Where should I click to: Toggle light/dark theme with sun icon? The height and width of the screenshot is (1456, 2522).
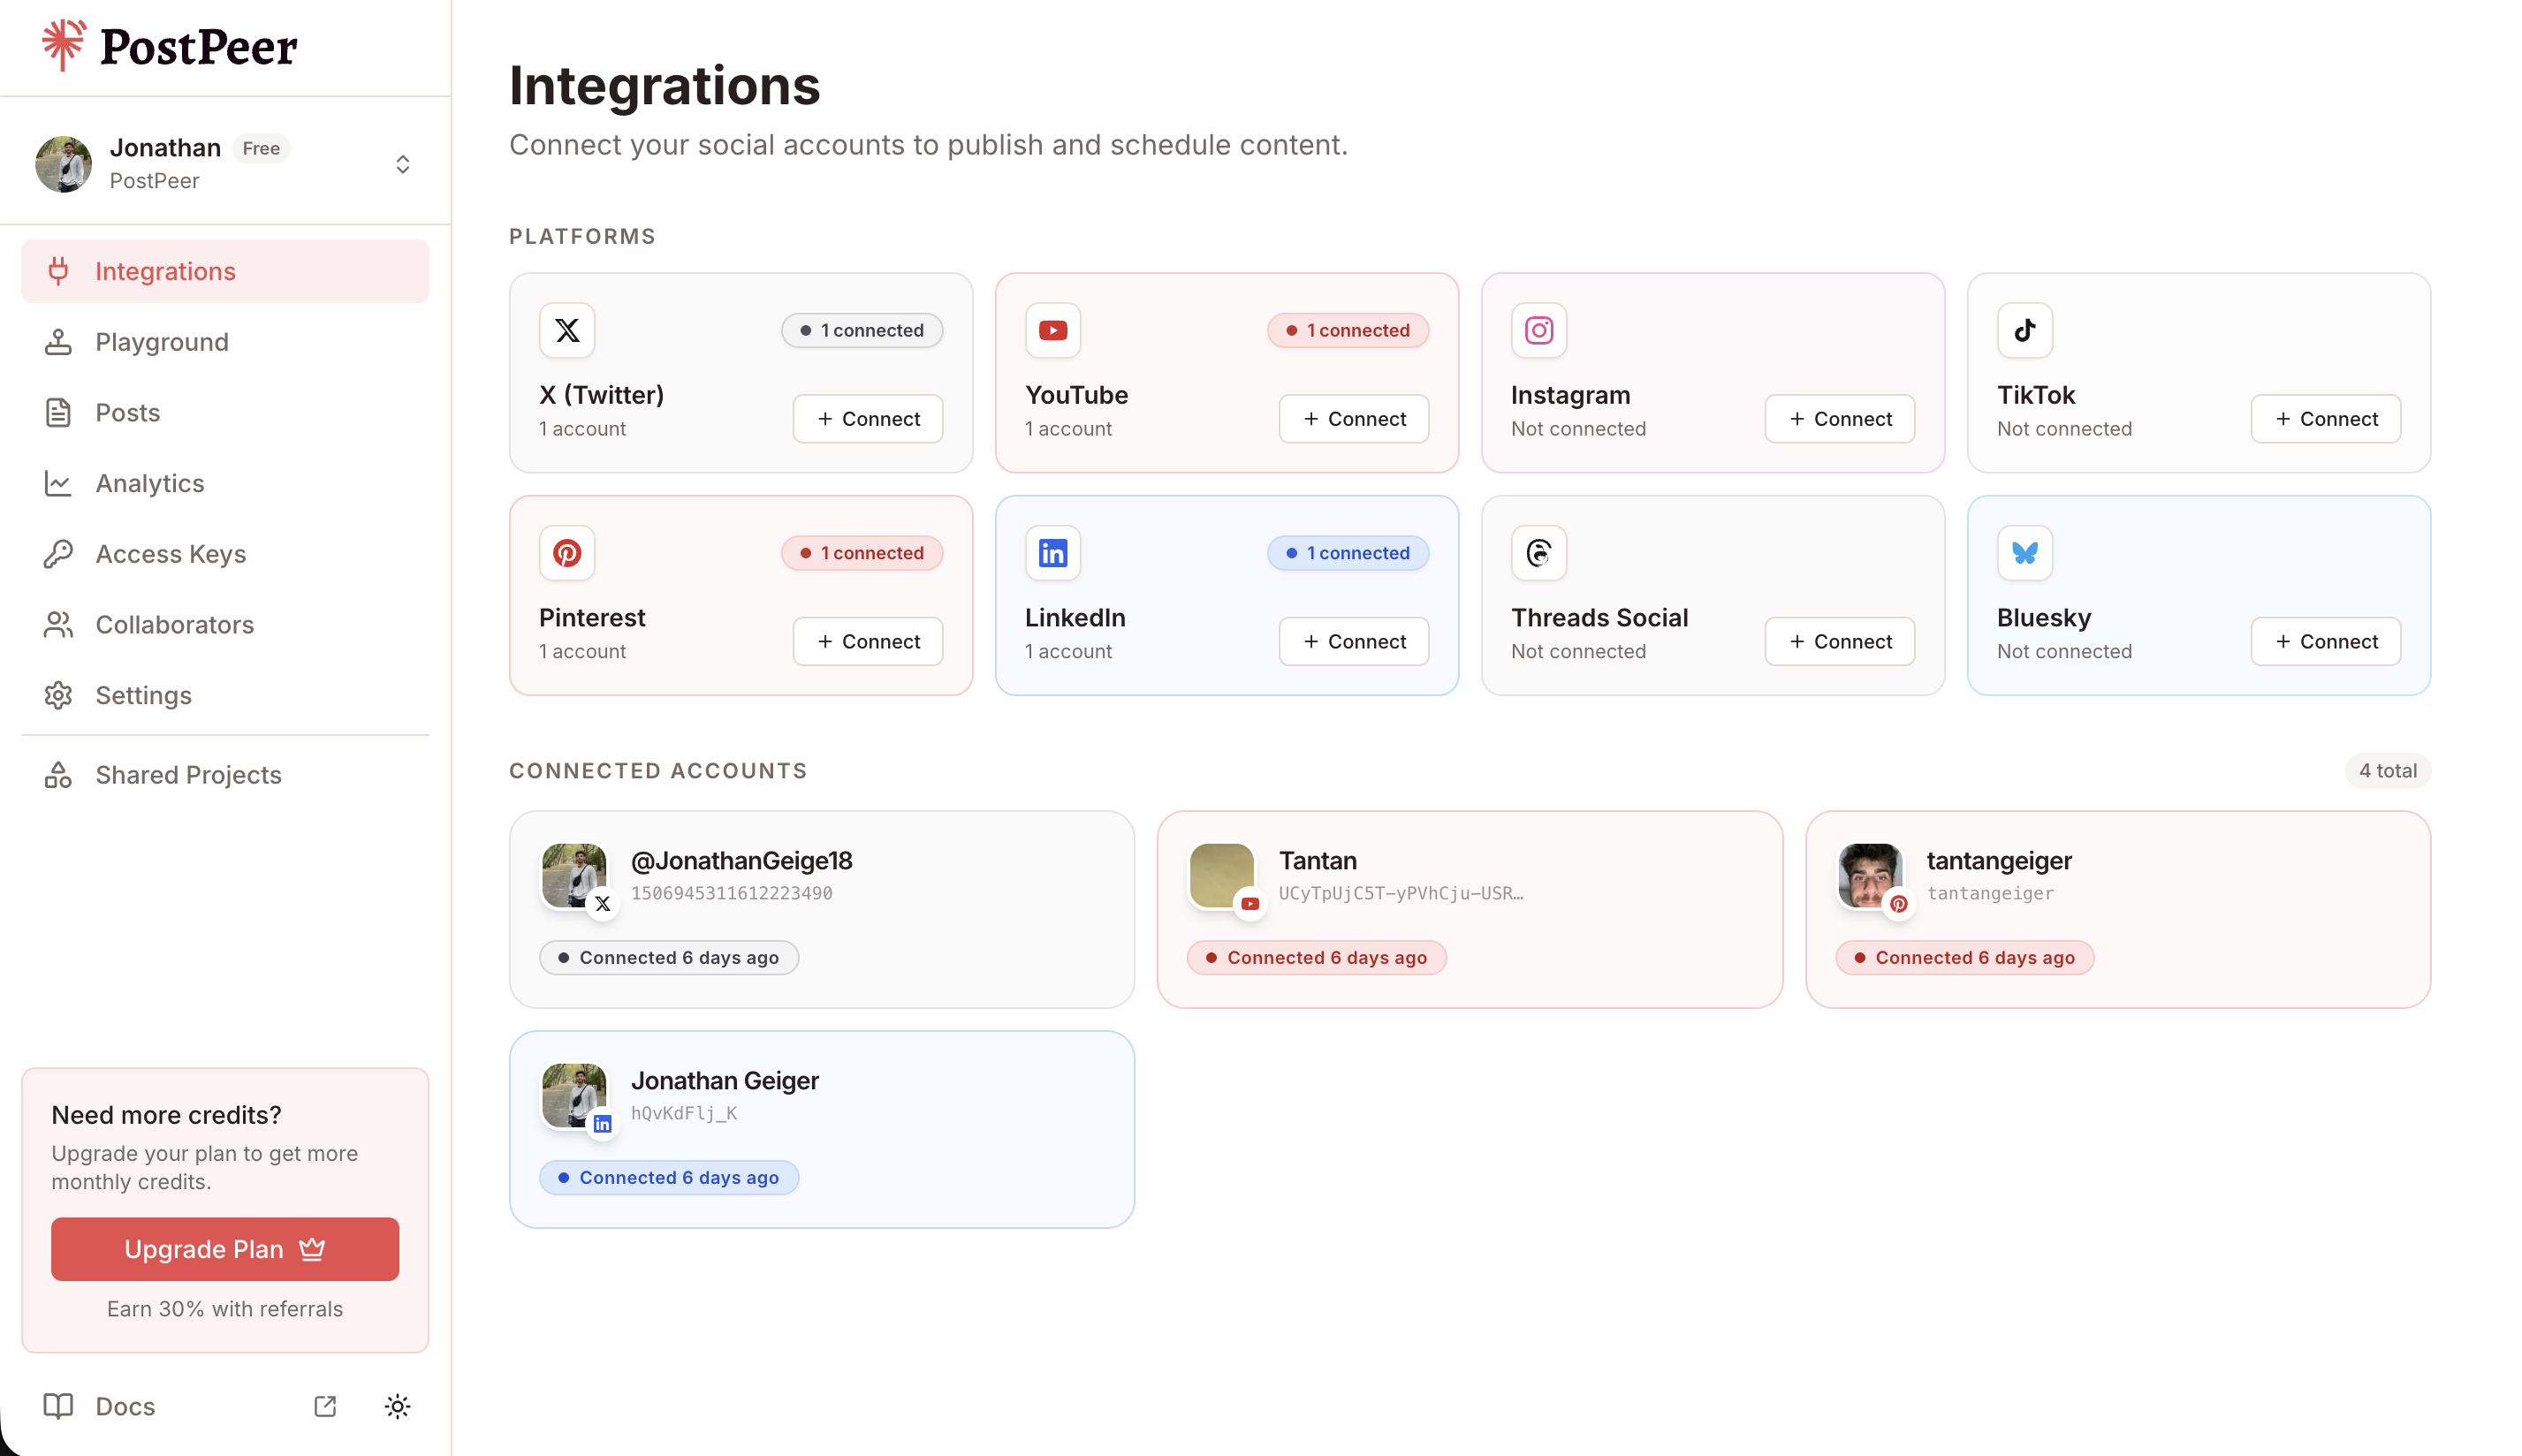[x=397, y=1406]
